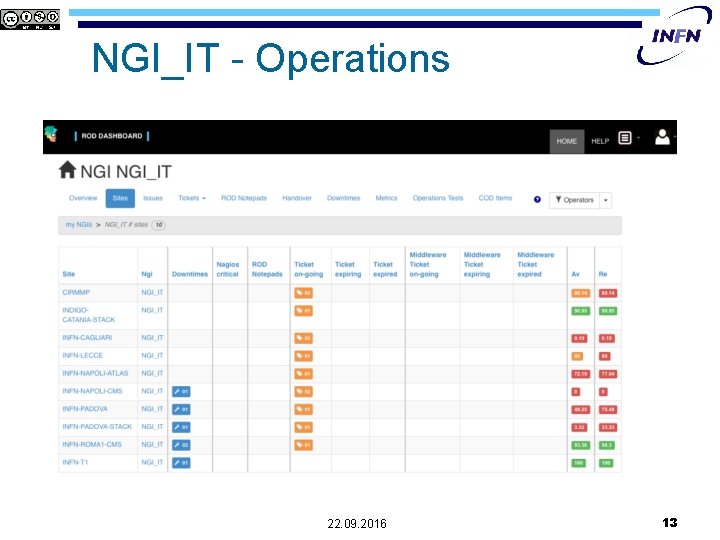
Task: Sort by the Av column header
Action: click(x=575, y=274)
